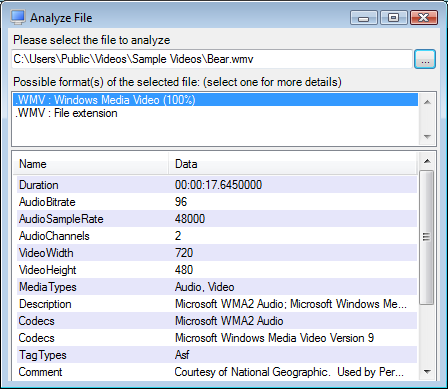Sort by the Name column header
This screenshot has height=389, width=448.
click(x=91, y=164)
